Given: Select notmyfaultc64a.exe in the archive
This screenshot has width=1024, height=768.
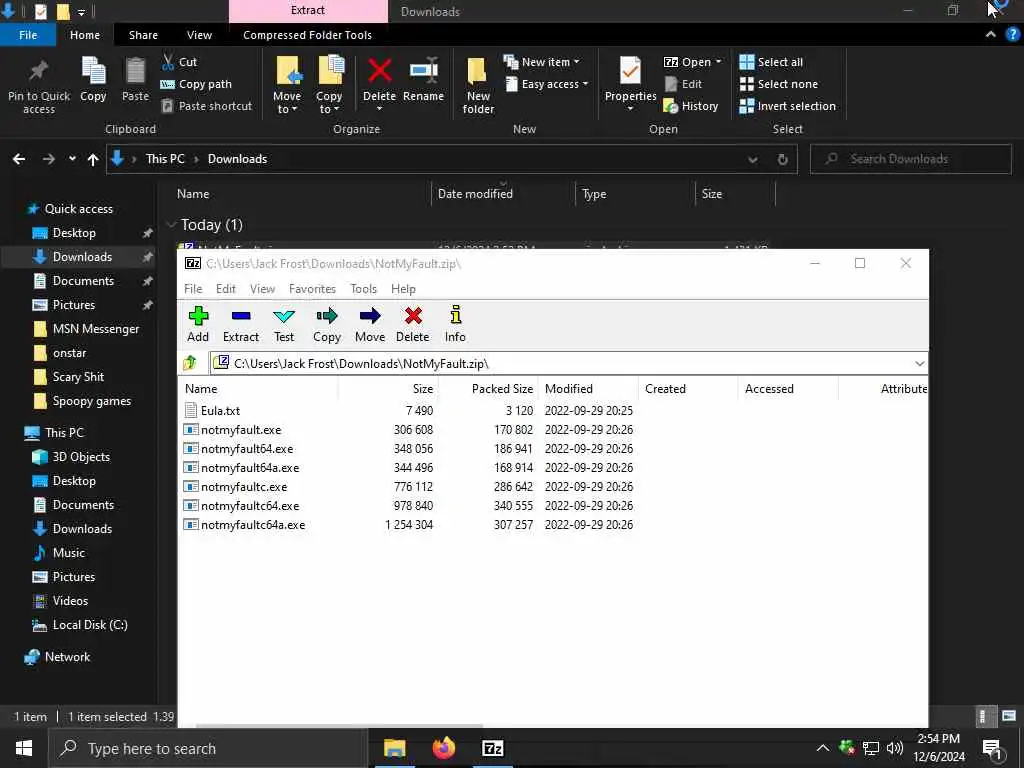Looking at the screenshot, I should pos(253,524).
